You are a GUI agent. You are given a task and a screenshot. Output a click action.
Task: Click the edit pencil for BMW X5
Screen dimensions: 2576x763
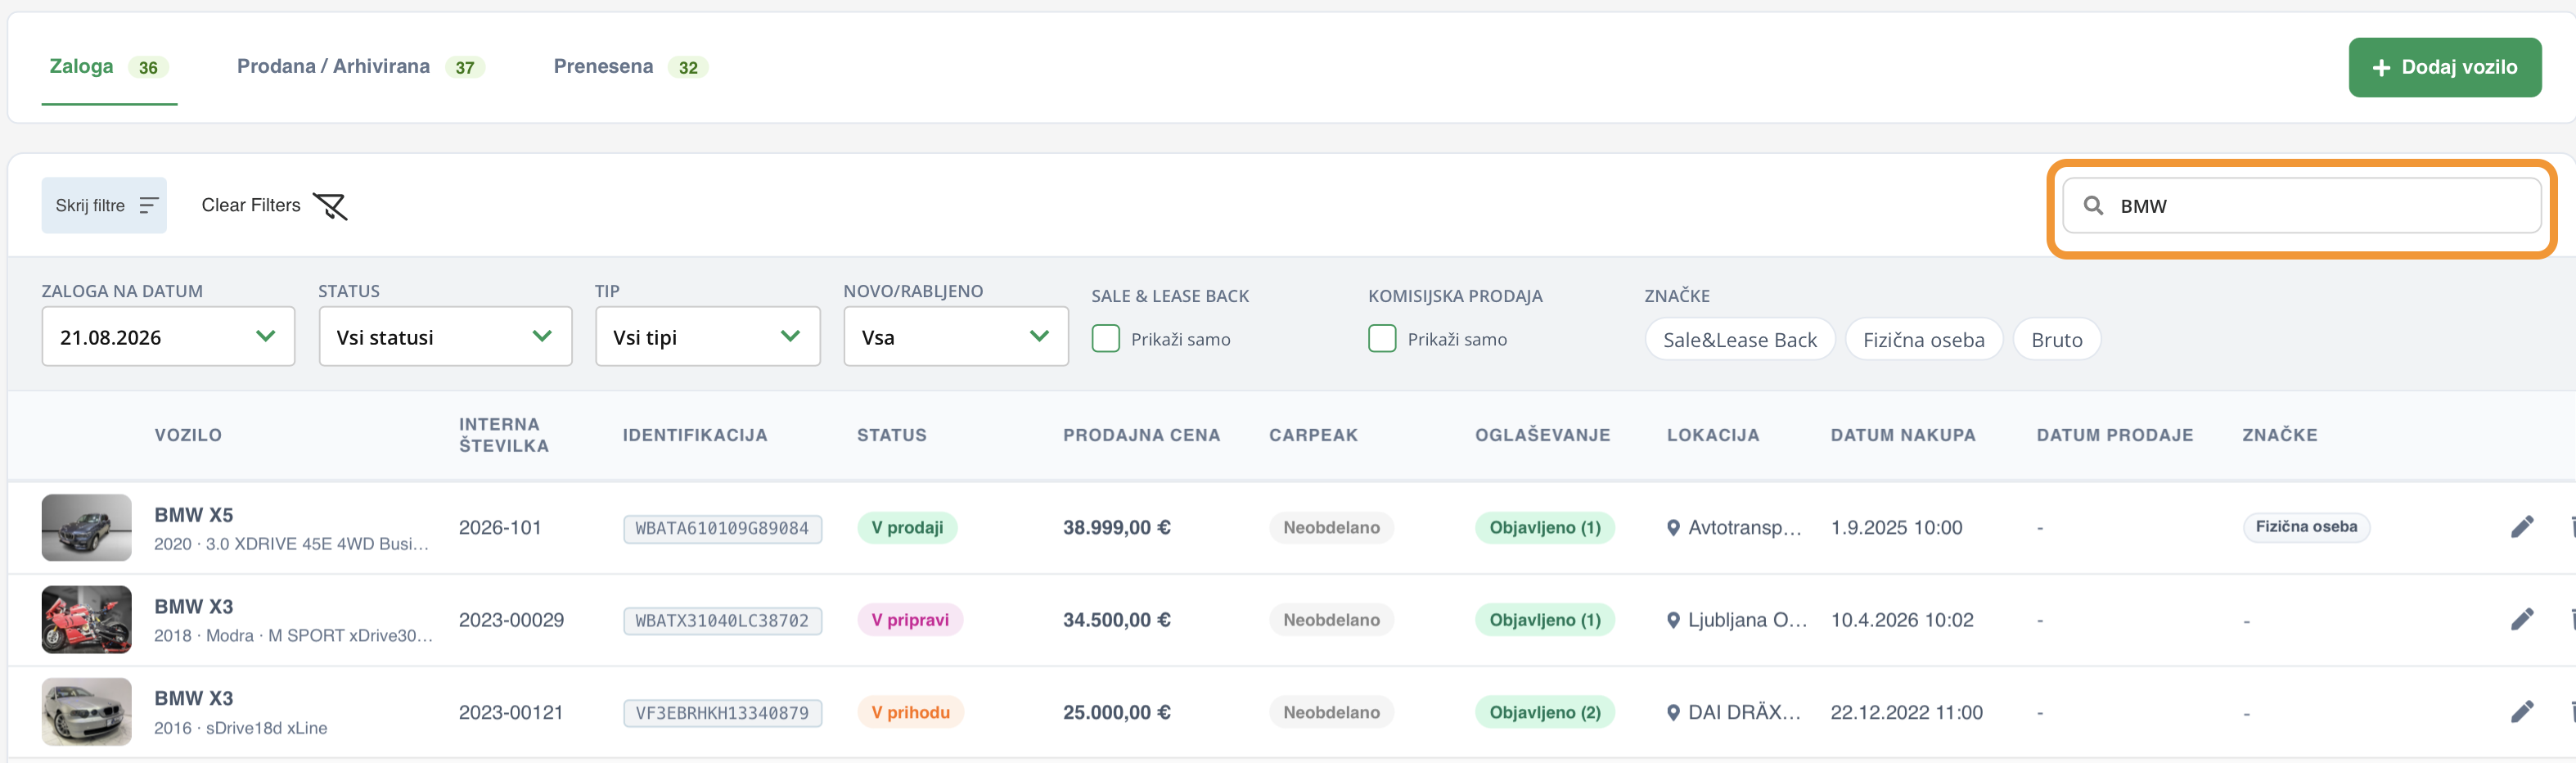click(x=2522, y=527)
